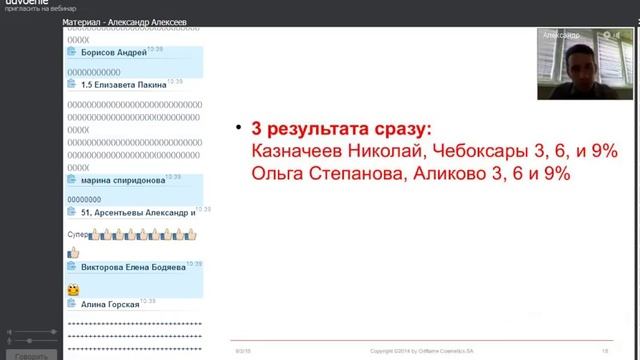Open 1.5 Елизавета Пакина chat name

click(x=124, y=85)
